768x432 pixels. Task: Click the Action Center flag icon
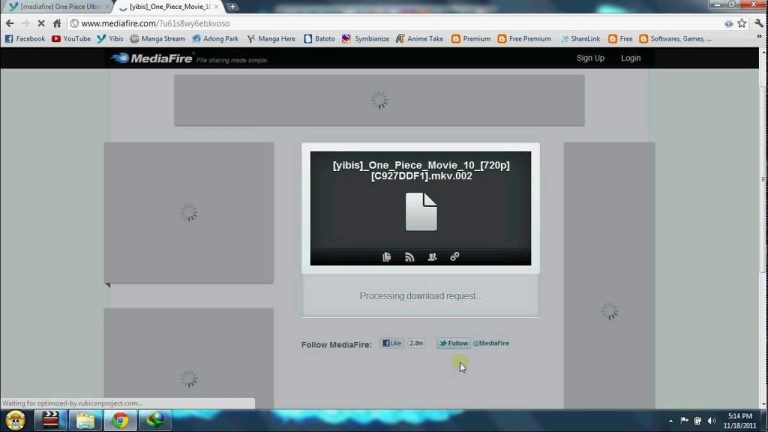684,421
